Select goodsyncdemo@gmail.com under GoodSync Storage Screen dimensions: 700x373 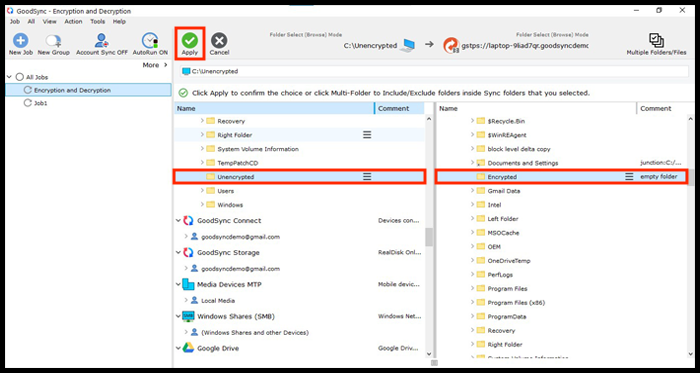tap(240, 269)
